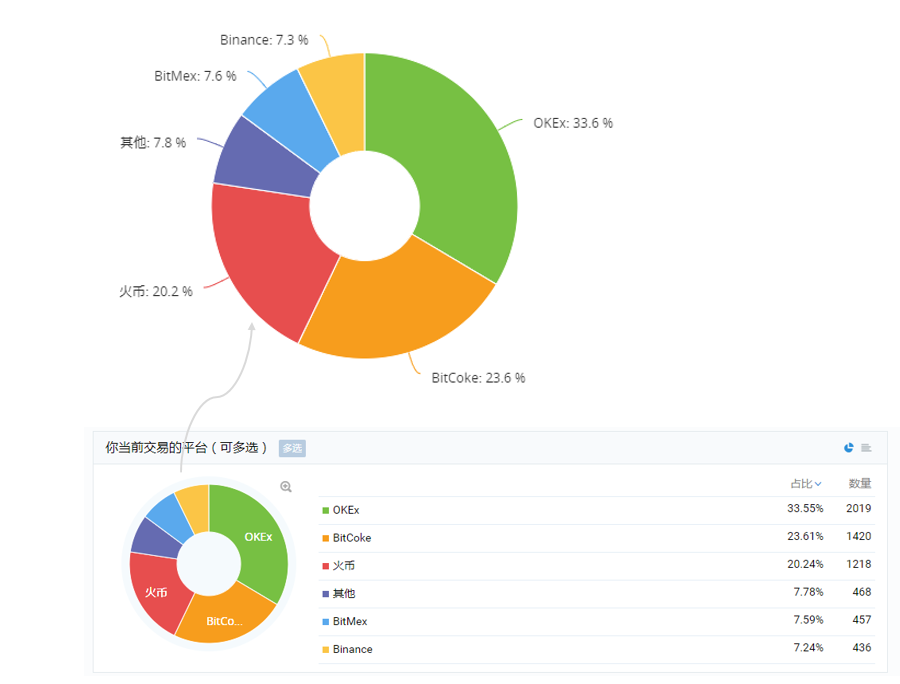Viewport: 900px width, 684px height.
Task: Click the 33.55% percentage value
Action: coord(805,508)
